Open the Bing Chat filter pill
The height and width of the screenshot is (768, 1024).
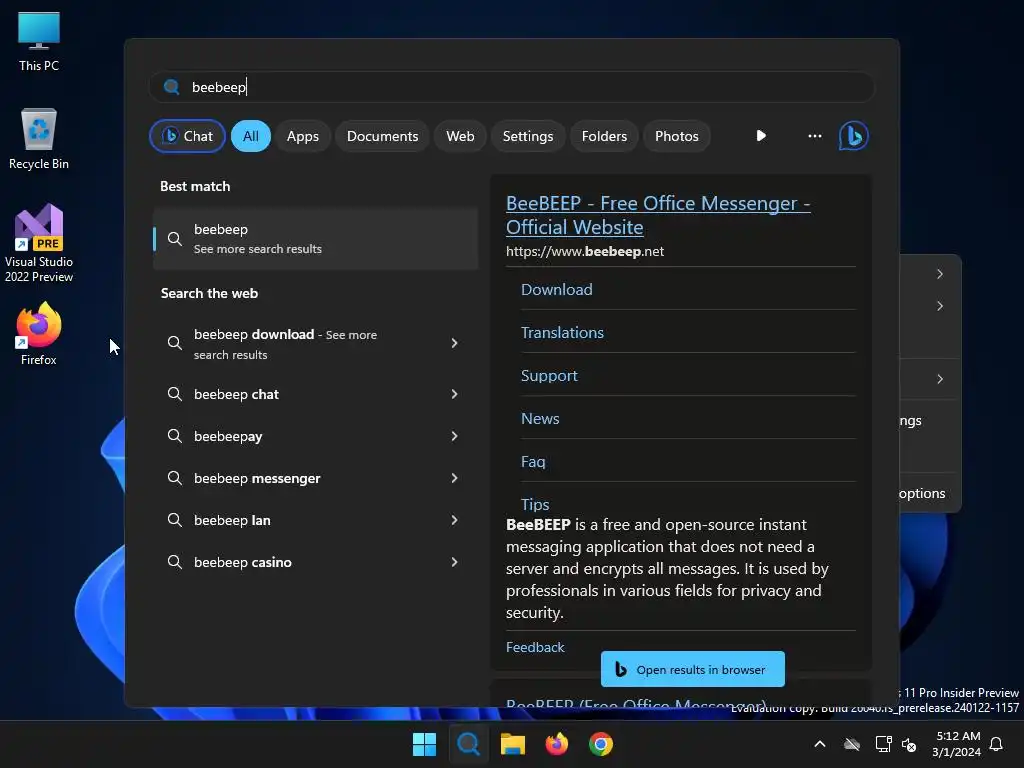pyautogui.click(x=187, y=136)
